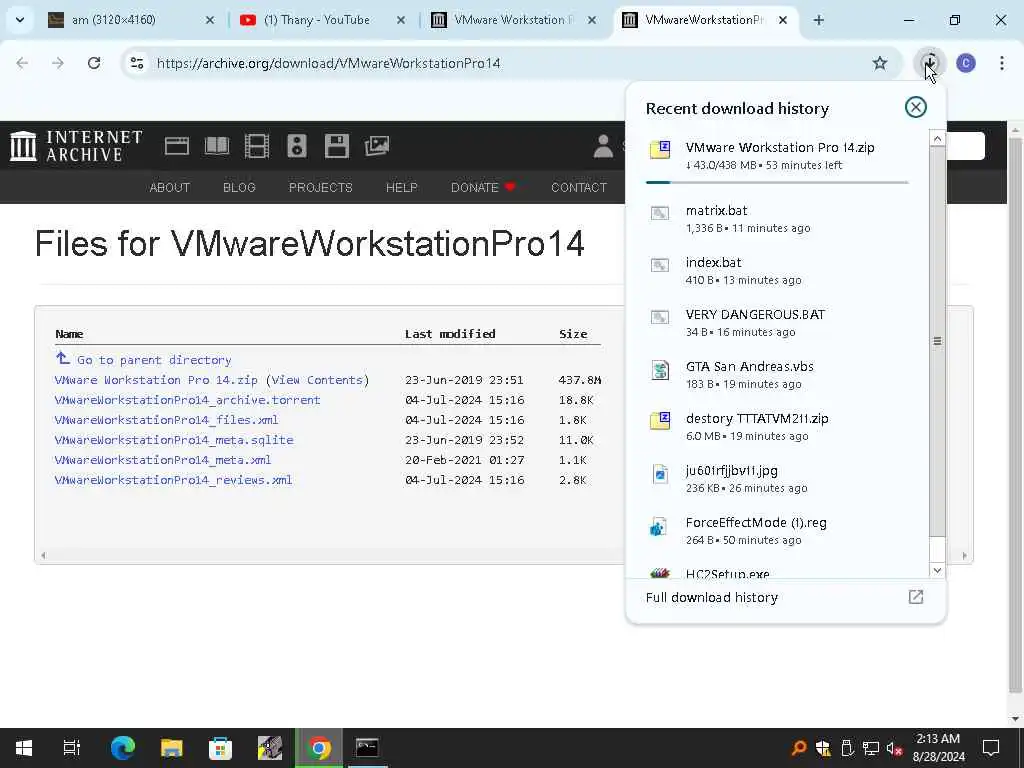
Task: Open the Chrome three-dot menu
Action: pos(1002,63)
